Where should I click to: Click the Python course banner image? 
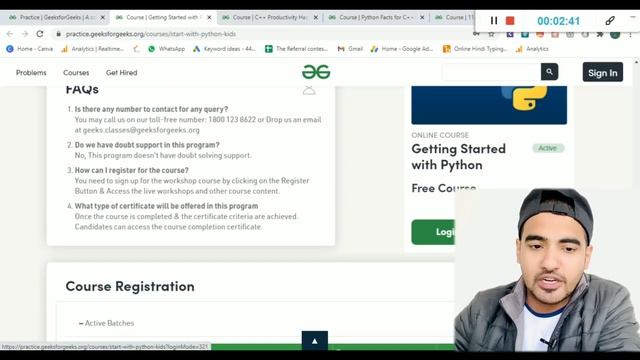click(489, 105)
